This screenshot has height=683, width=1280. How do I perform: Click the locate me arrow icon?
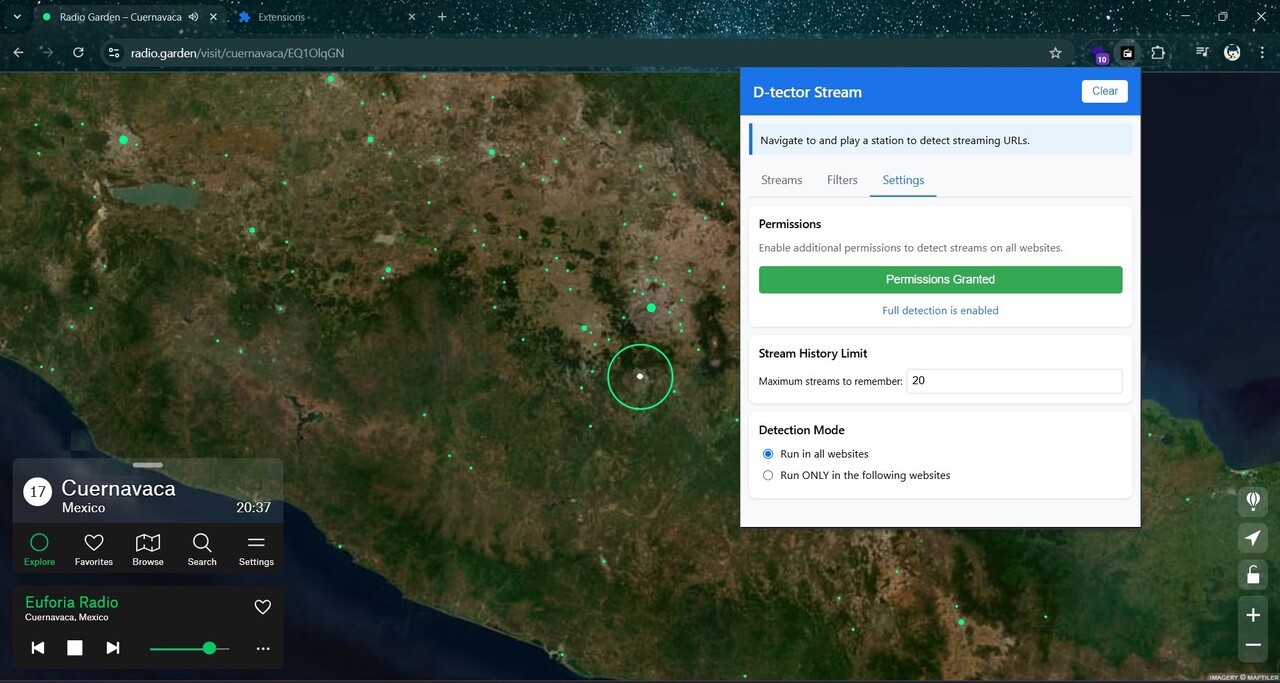coord(1252,538)
